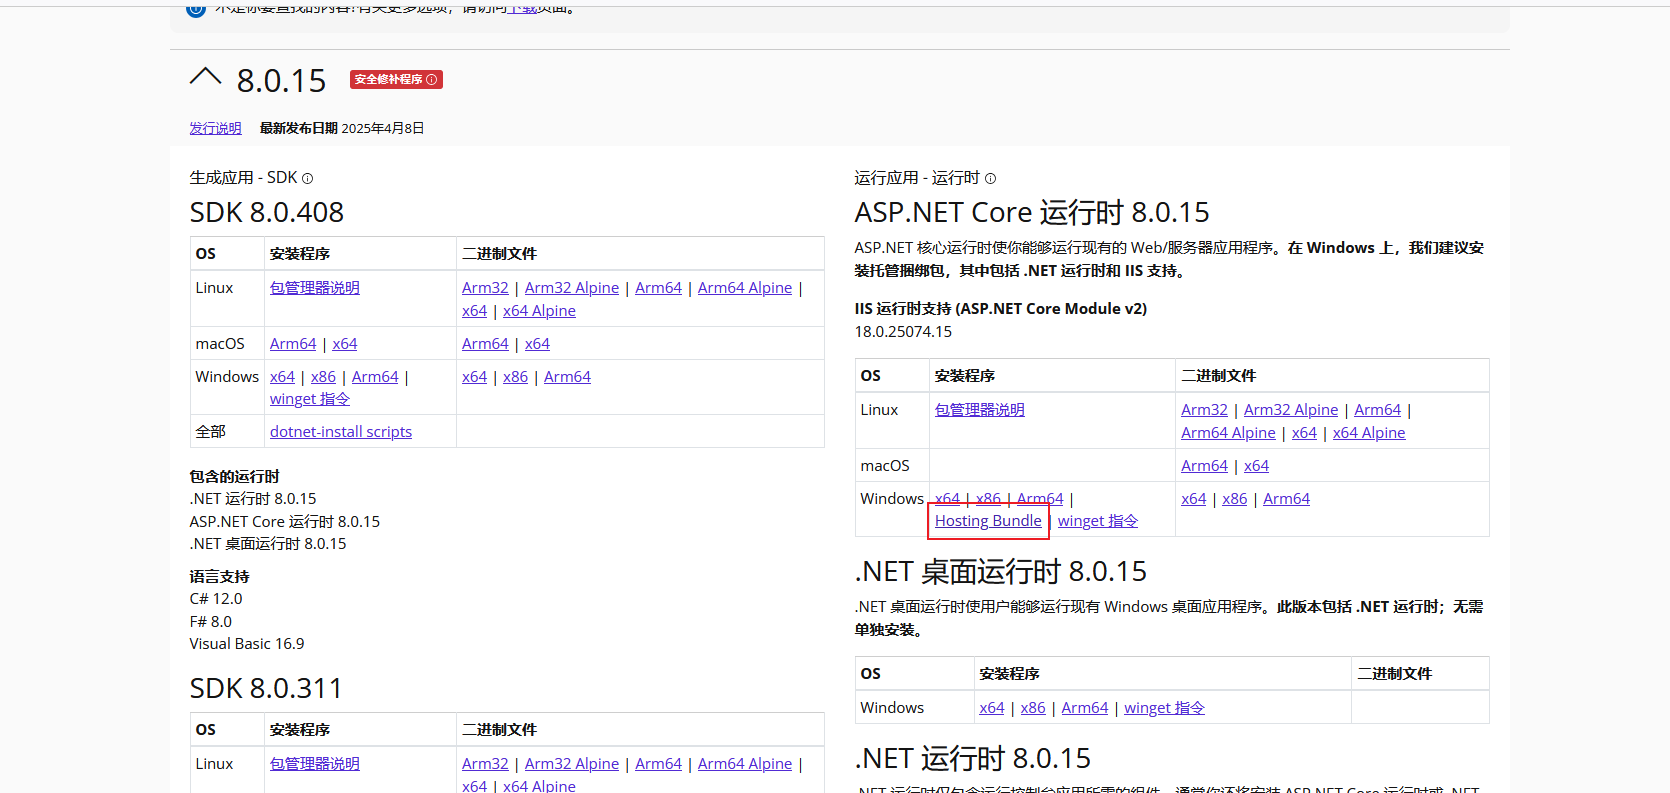Click info icon next to runtime heading

click(991, 179)
